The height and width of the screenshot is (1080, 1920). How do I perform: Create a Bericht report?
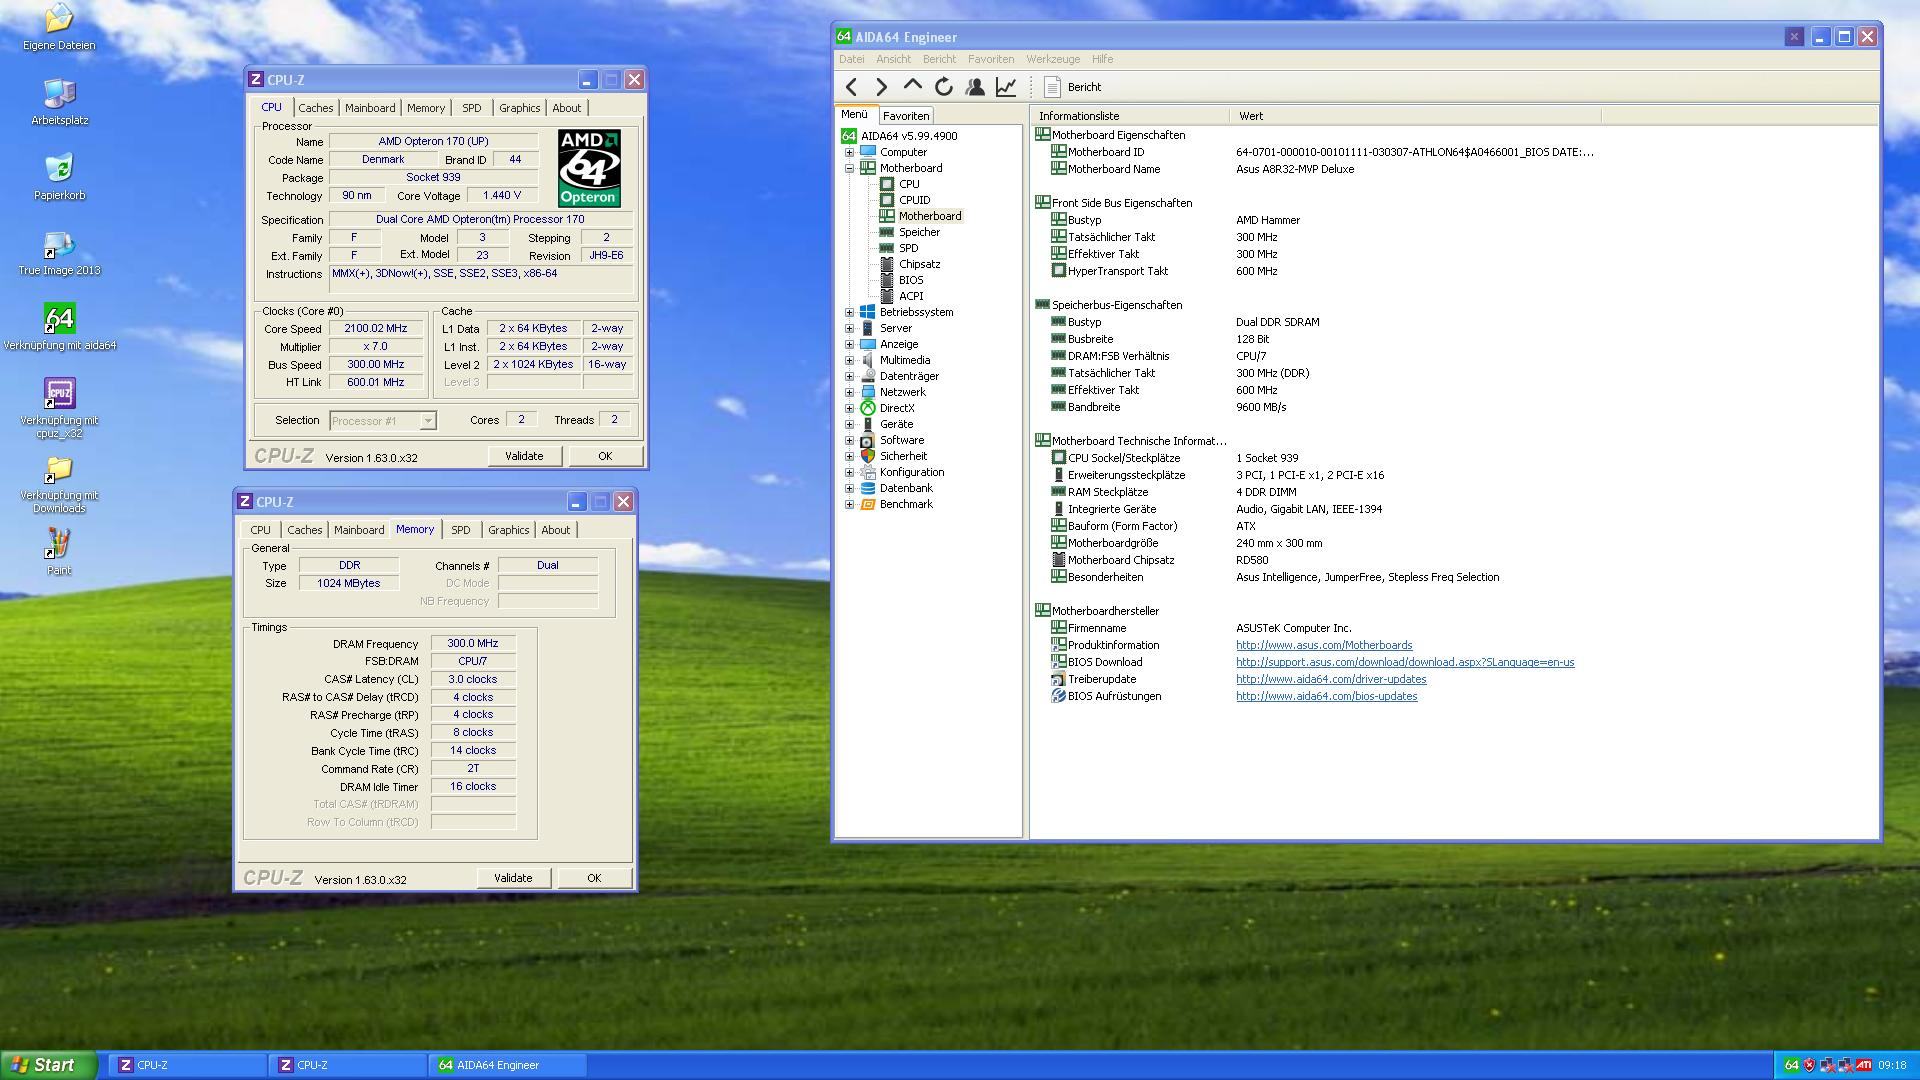1072,87
